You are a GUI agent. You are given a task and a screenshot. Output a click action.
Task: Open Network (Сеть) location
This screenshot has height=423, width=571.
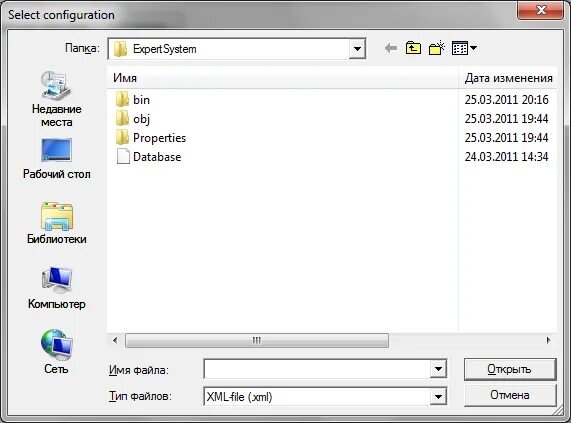[x=56, y=352]
